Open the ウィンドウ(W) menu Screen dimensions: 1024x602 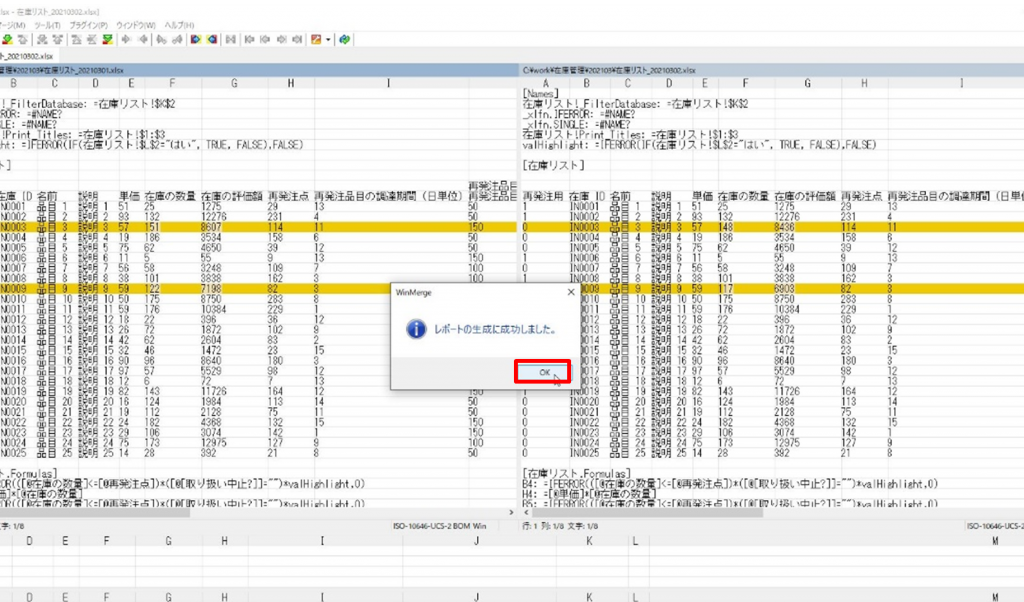tap(135, 24)
